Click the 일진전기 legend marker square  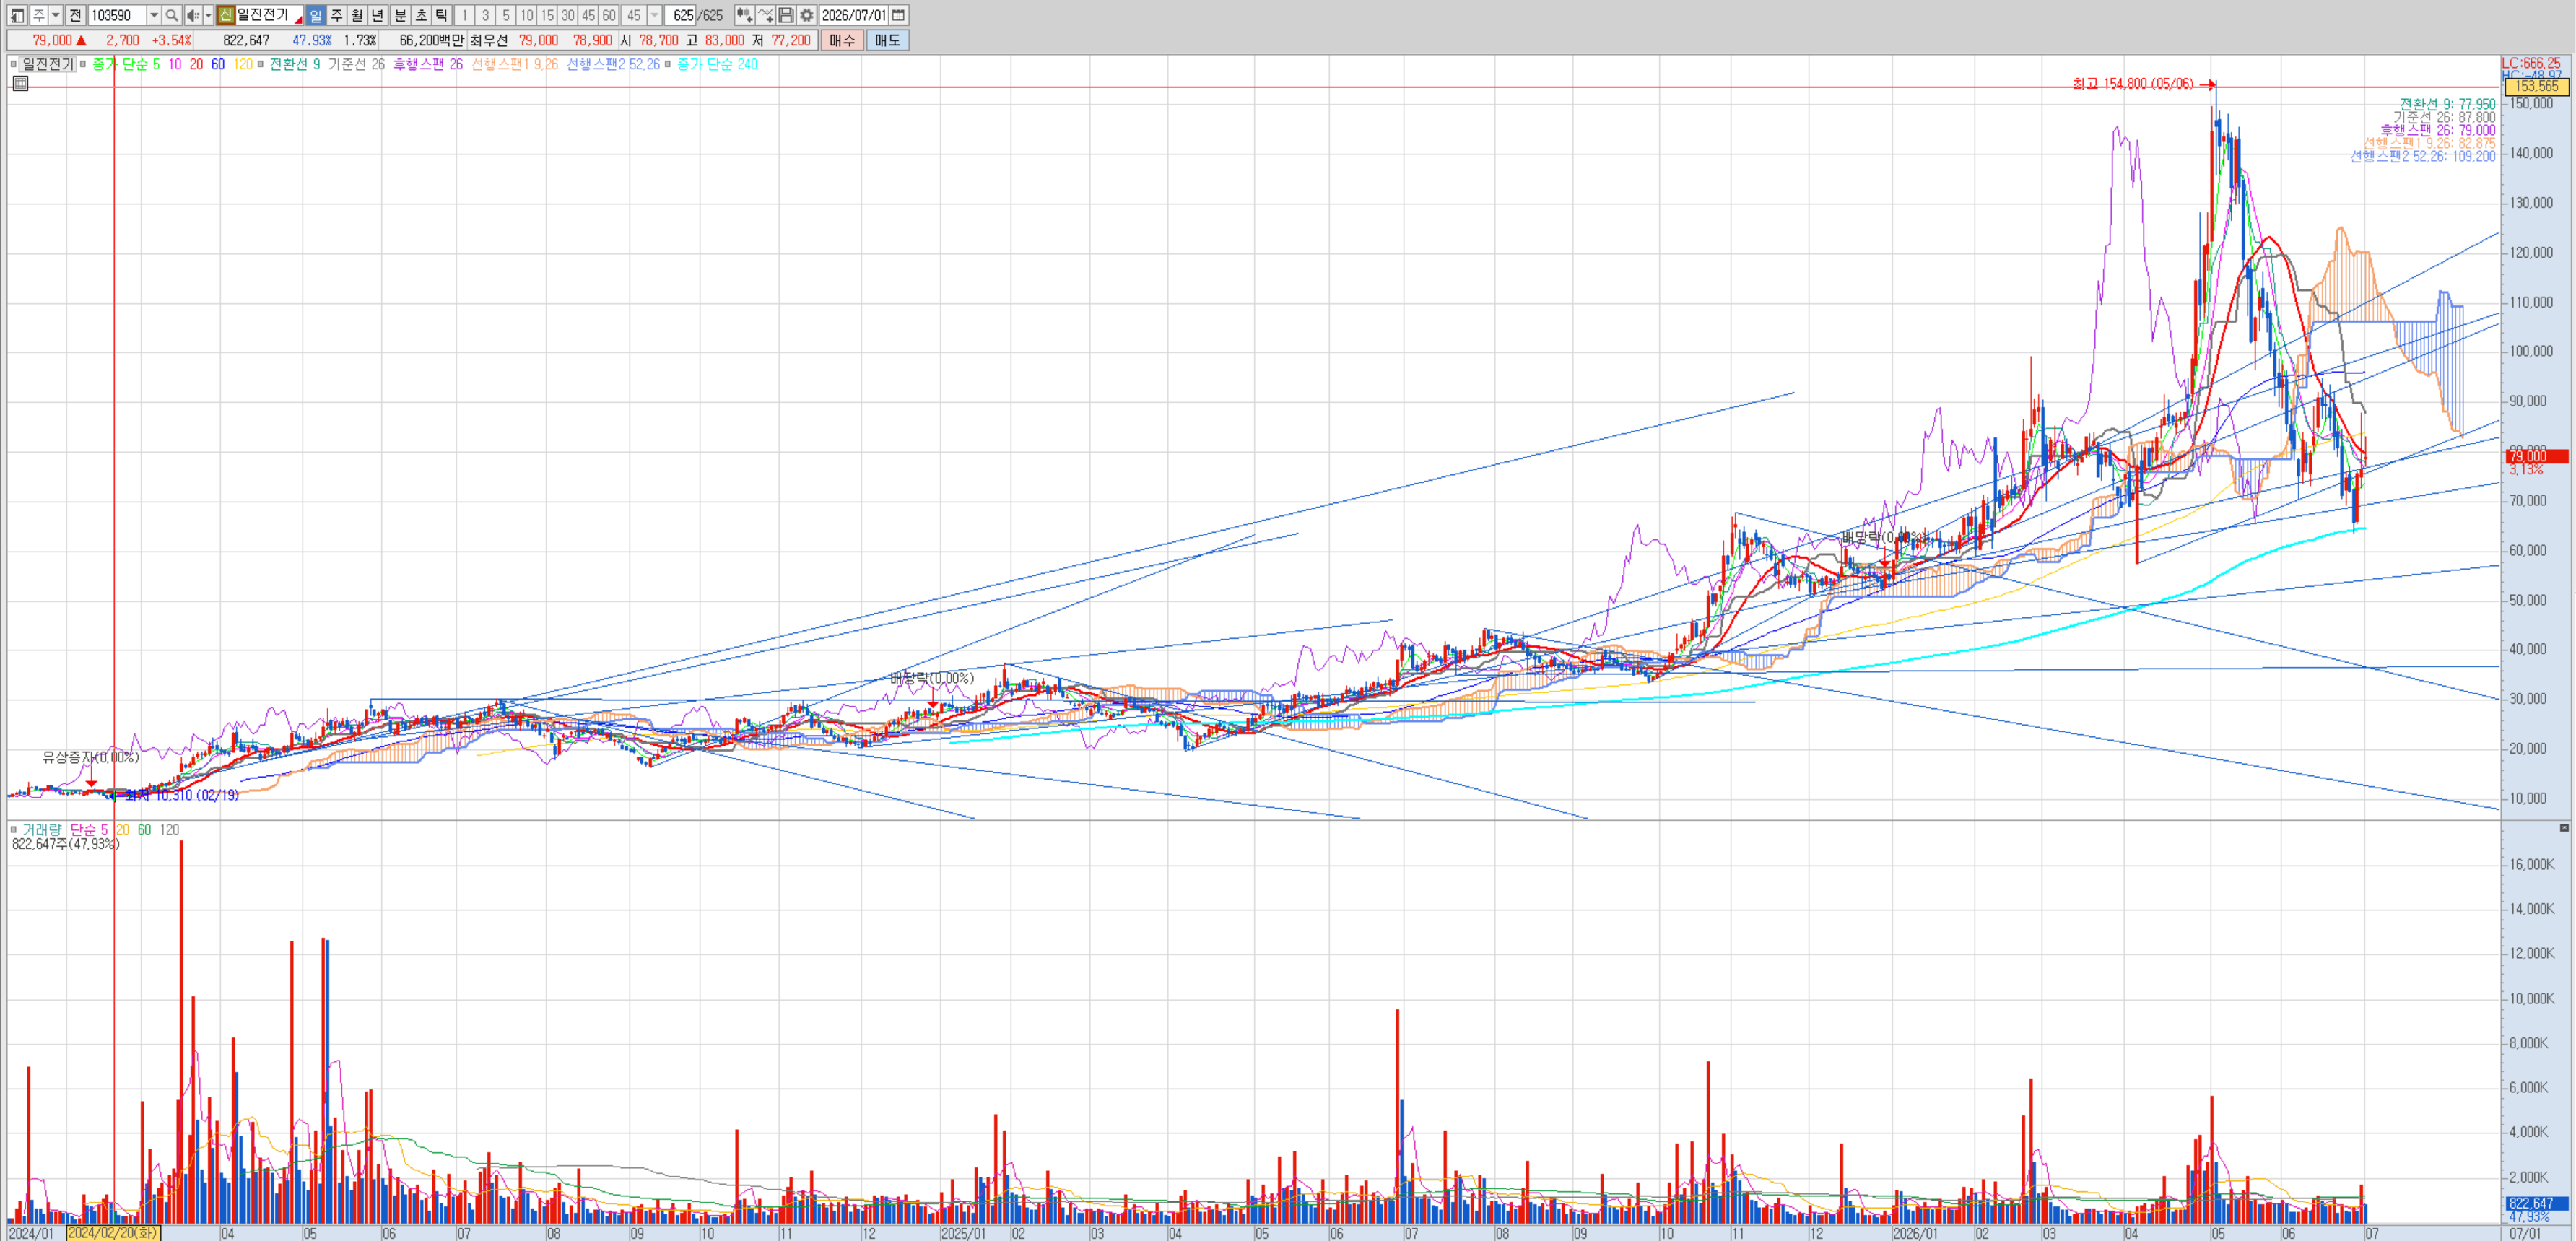[x=14, y=64]
